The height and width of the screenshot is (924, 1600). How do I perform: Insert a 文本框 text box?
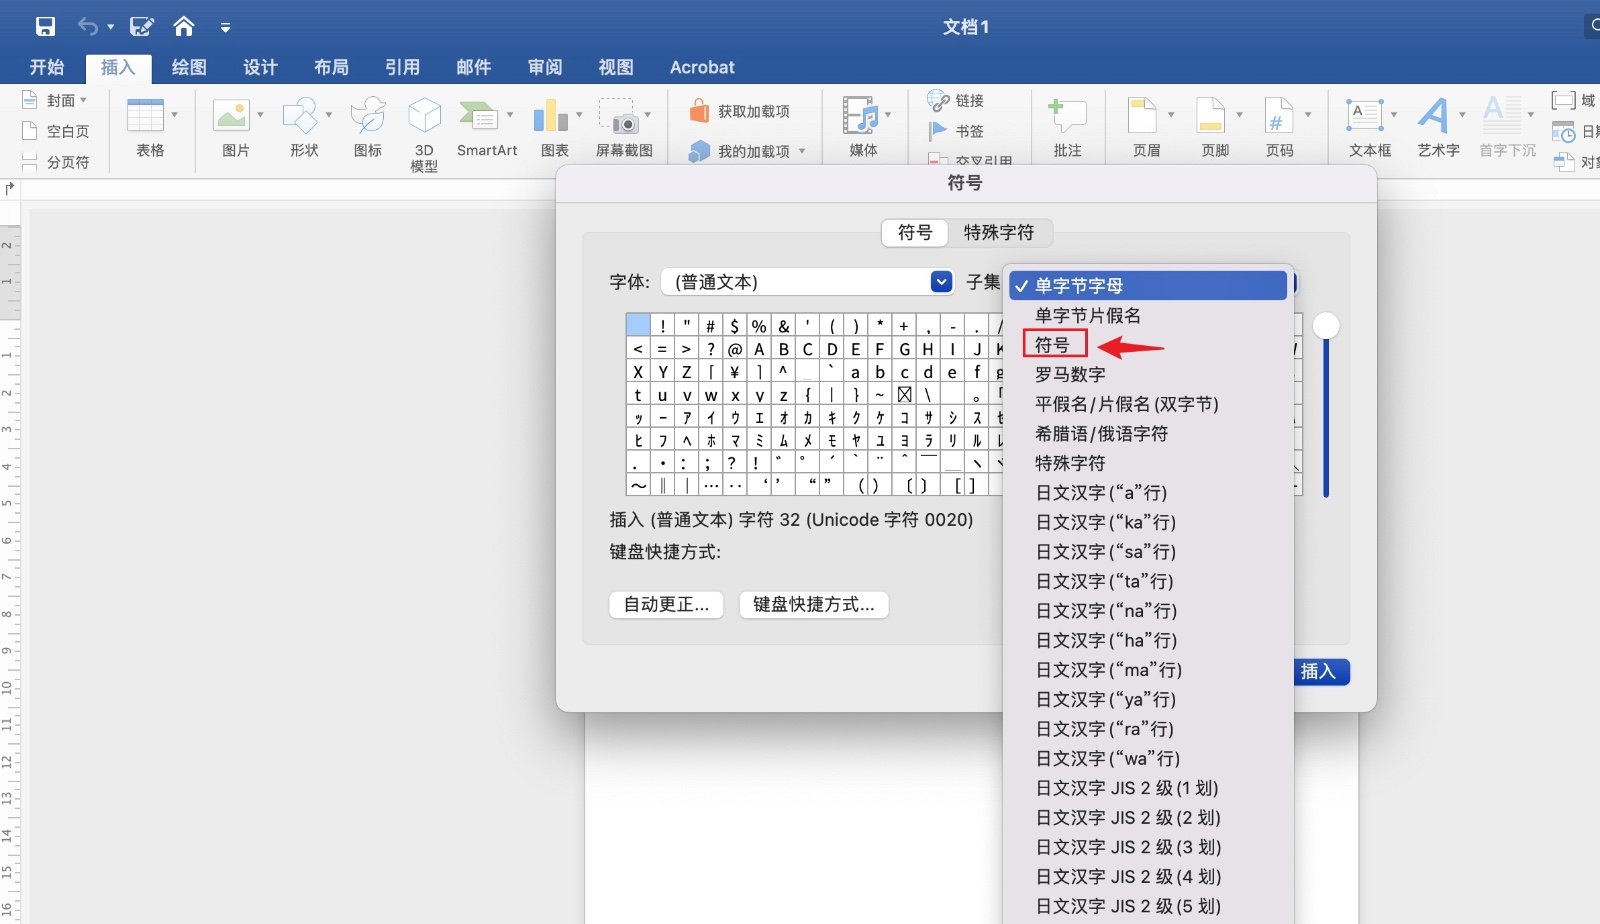click(1370, 127)
